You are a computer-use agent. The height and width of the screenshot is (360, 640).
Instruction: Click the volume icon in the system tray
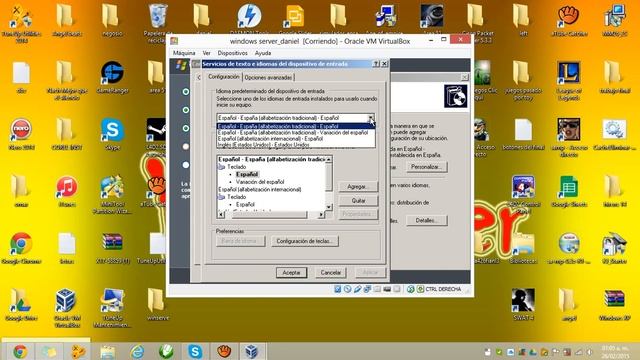tap(589, 352)
